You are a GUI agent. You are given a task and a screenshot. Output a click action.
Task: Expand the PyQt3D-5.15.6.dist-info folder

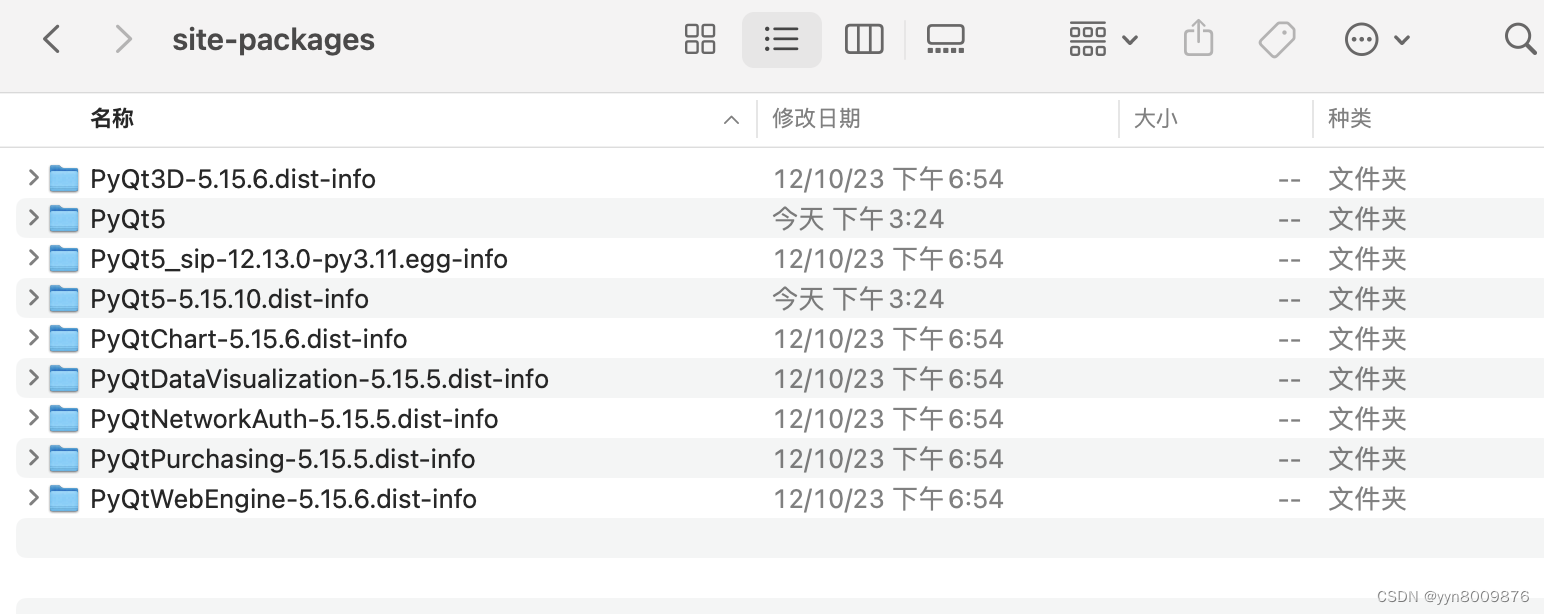point(33,178)
